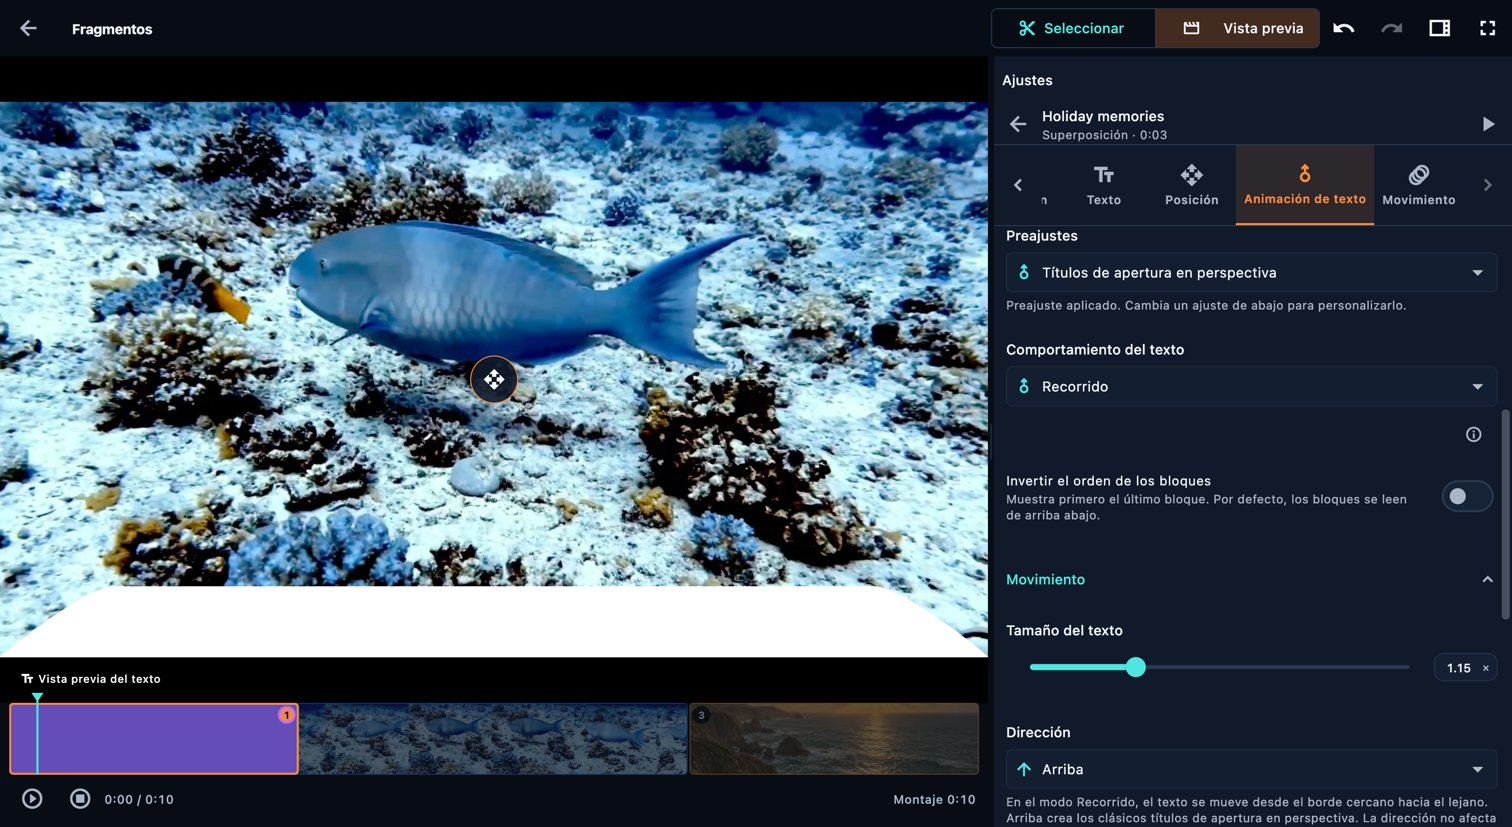Undo the last change
The width and height of the screenshot is (1512, 827).
[x=1344, y=28]
